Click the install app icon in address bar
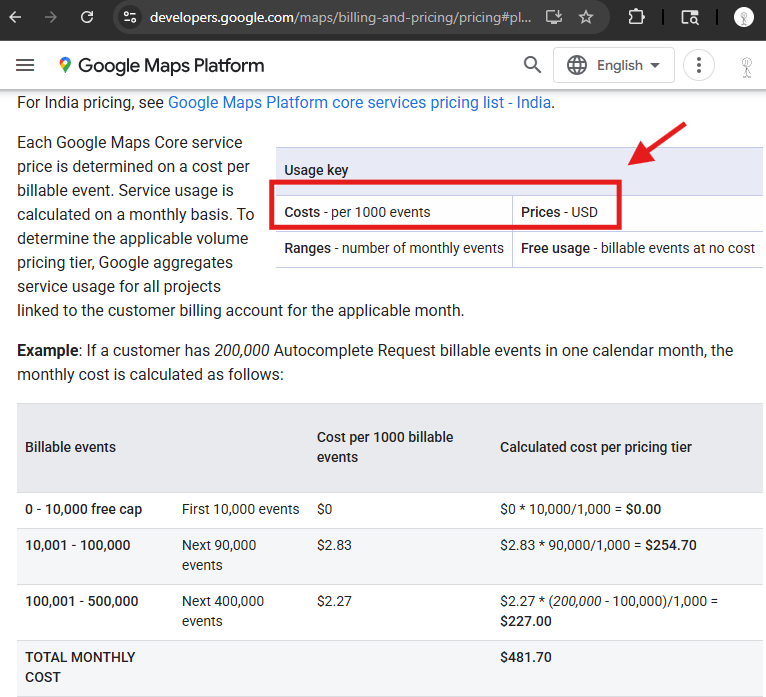 click(x=554, y=18)
